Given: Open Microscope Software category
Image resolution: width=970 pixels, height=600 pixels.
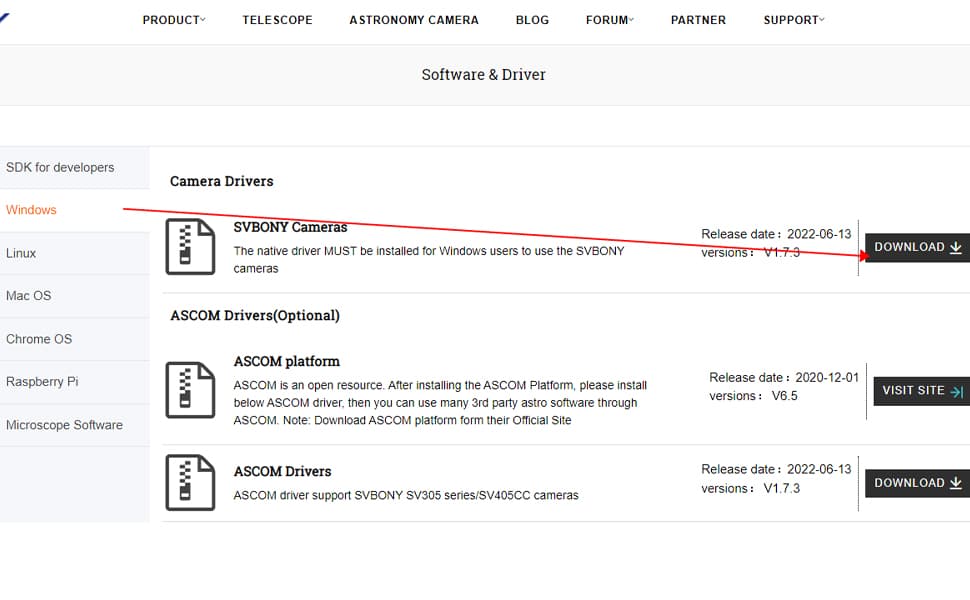Looking at the screenshot, I should (x=64, y=425).
